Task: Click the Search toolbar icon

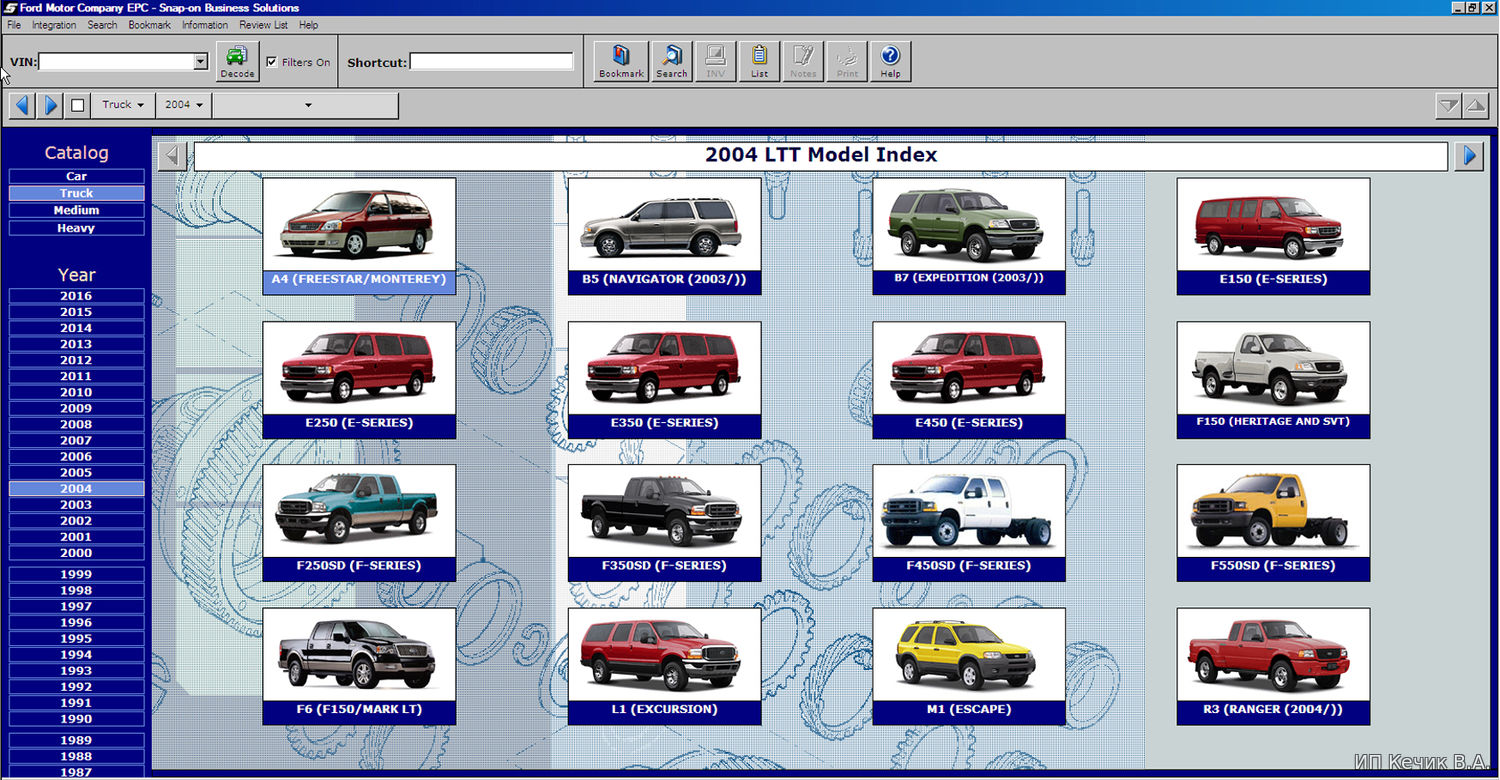Action: coord(671,61)
